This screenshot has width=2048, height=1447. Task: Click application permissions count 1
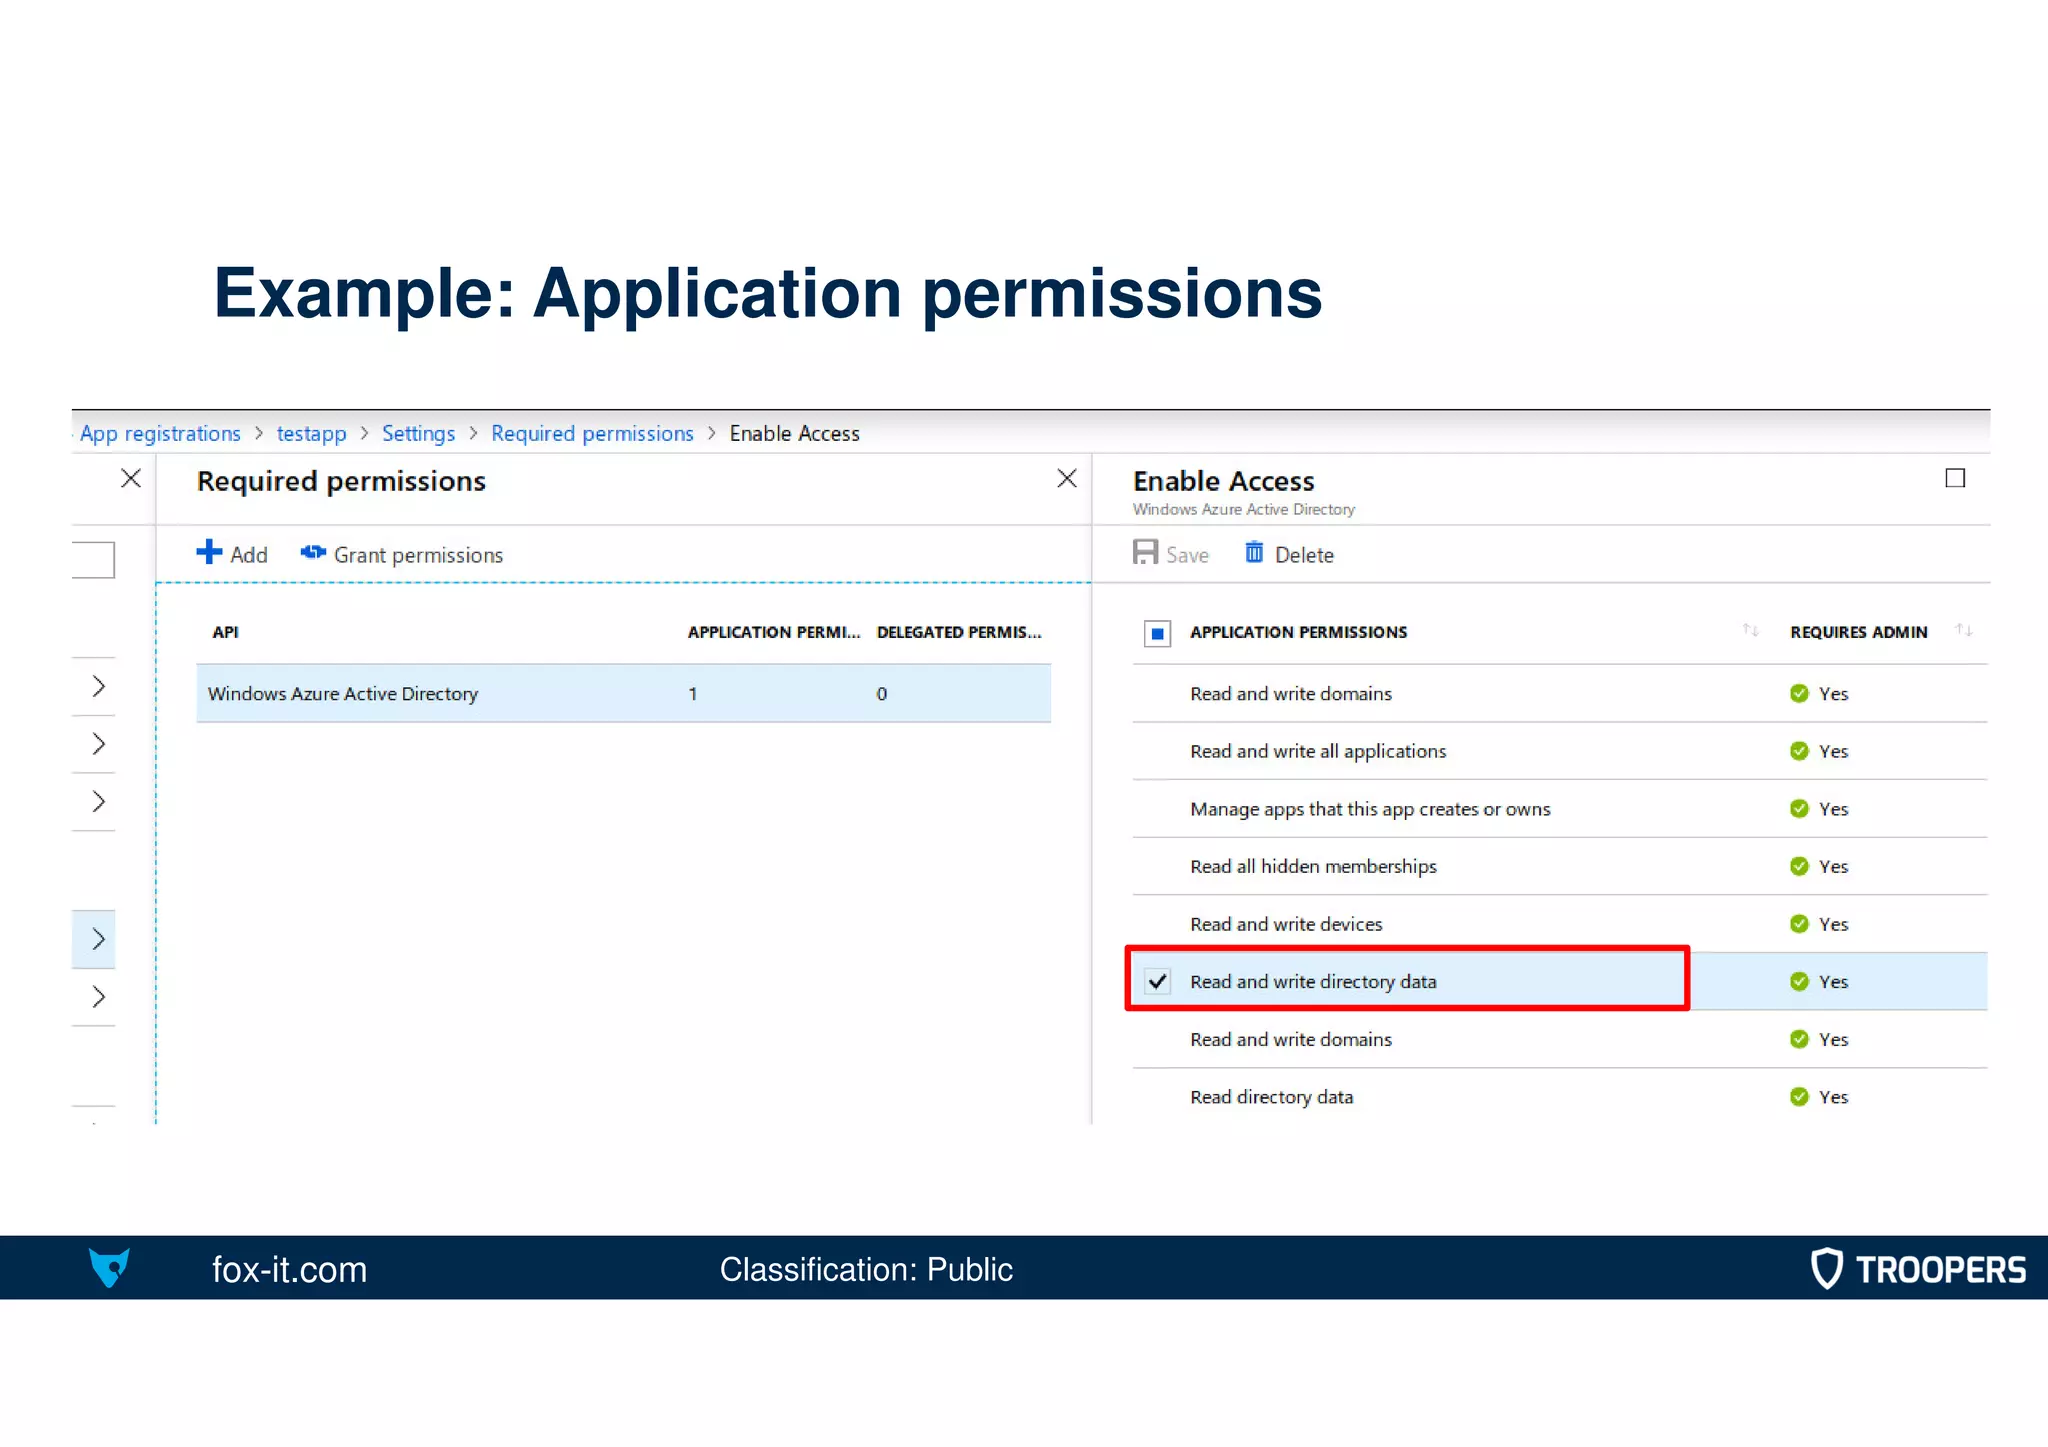point(692,694)
